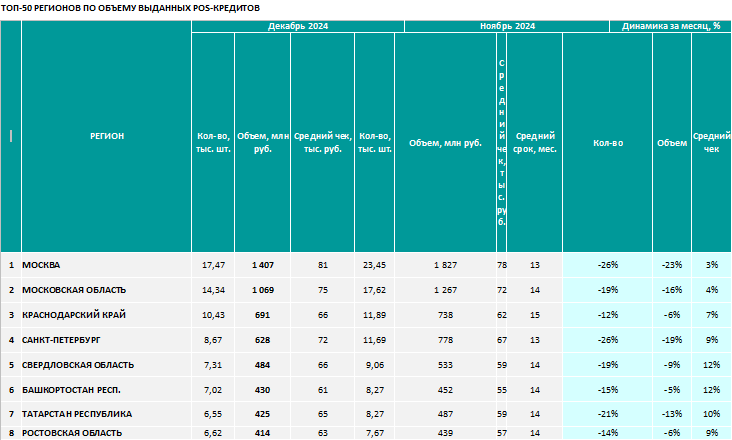Click Краснодарский край count change -12%
Image resolution: width=732 pixels, height=440 pixels.
pos(608,315)
